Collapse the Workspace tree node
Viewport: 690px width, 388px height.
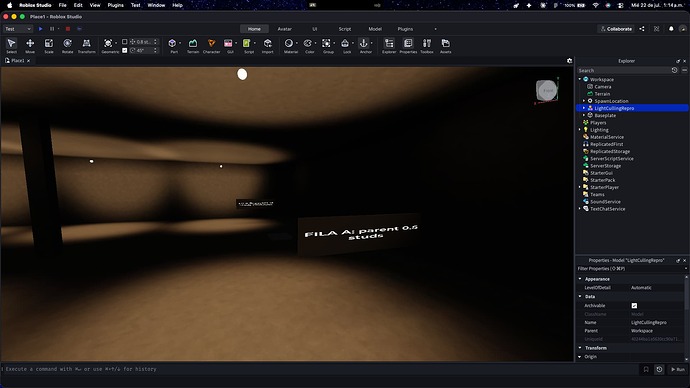click(580, 79)
